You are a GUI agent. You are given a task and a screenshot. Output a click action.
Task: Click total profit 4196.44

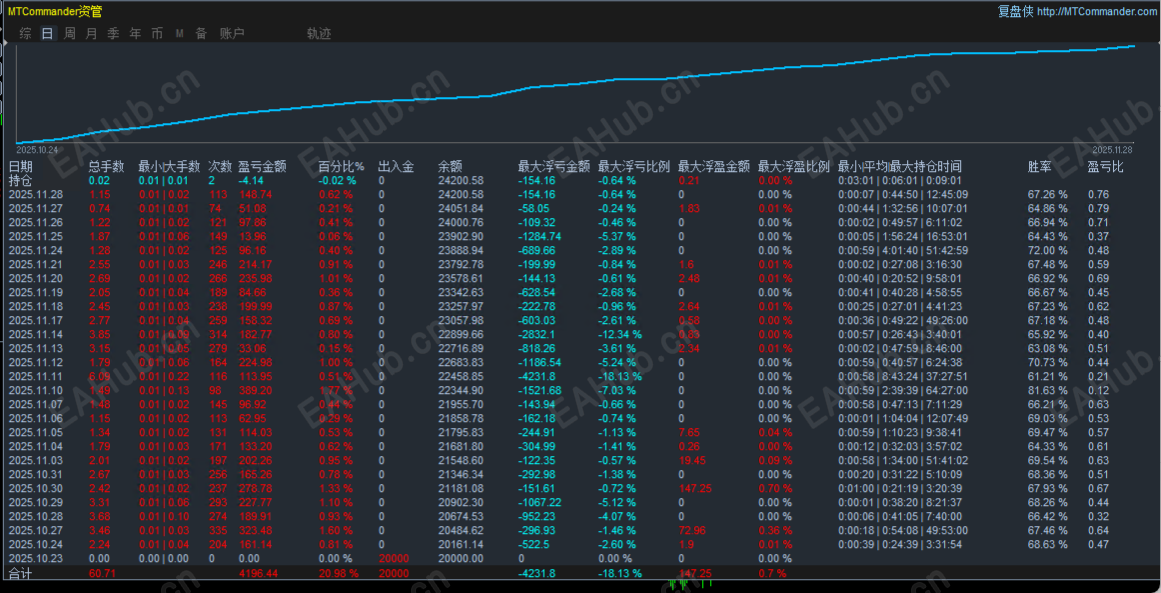(258, 573)
